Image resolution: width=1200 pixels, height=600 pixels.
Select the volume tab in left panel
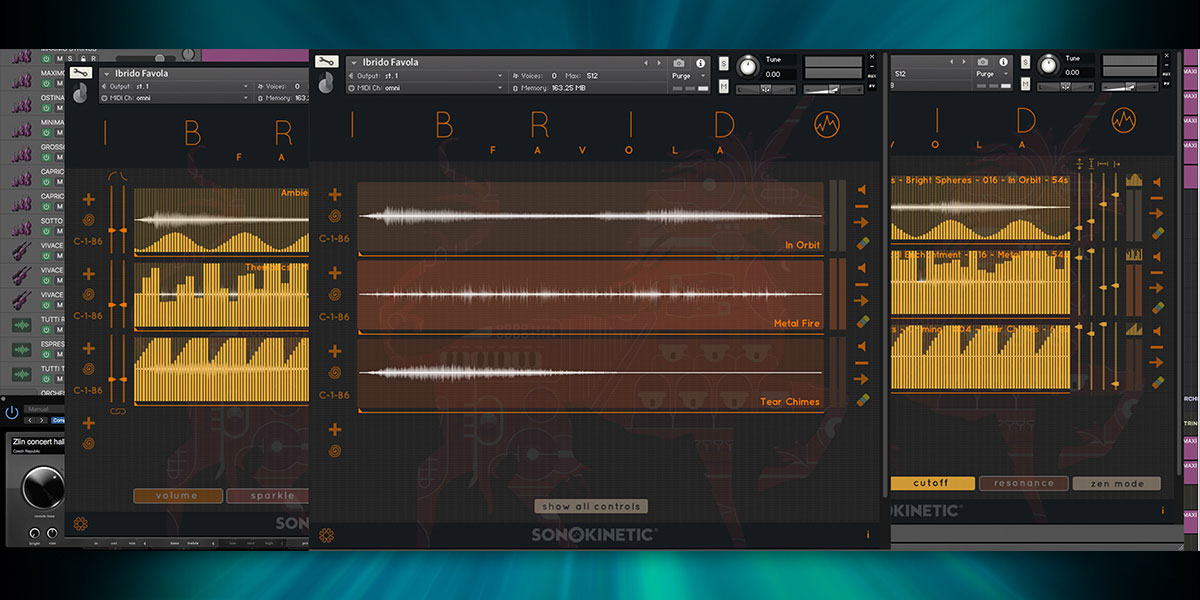point(176,495)
